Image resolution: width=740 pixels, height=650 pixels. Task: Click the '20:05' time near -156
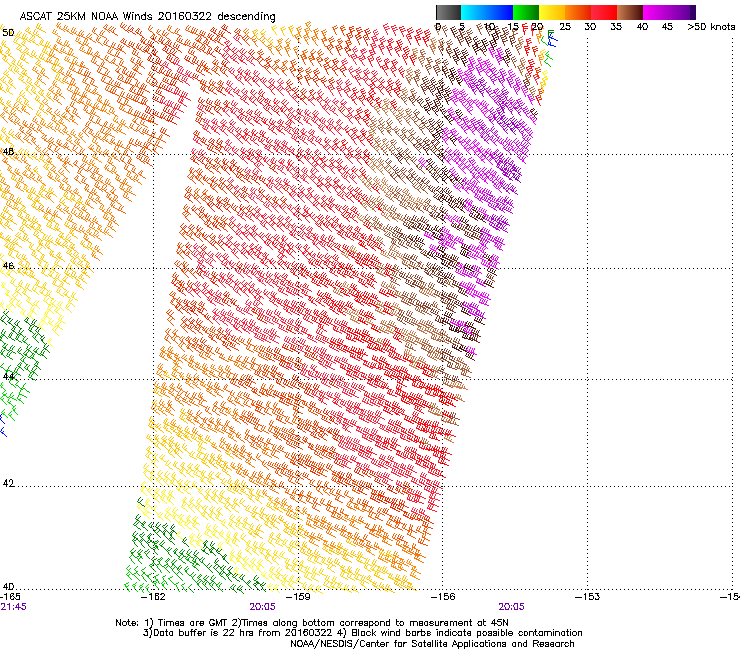point(511,607)
